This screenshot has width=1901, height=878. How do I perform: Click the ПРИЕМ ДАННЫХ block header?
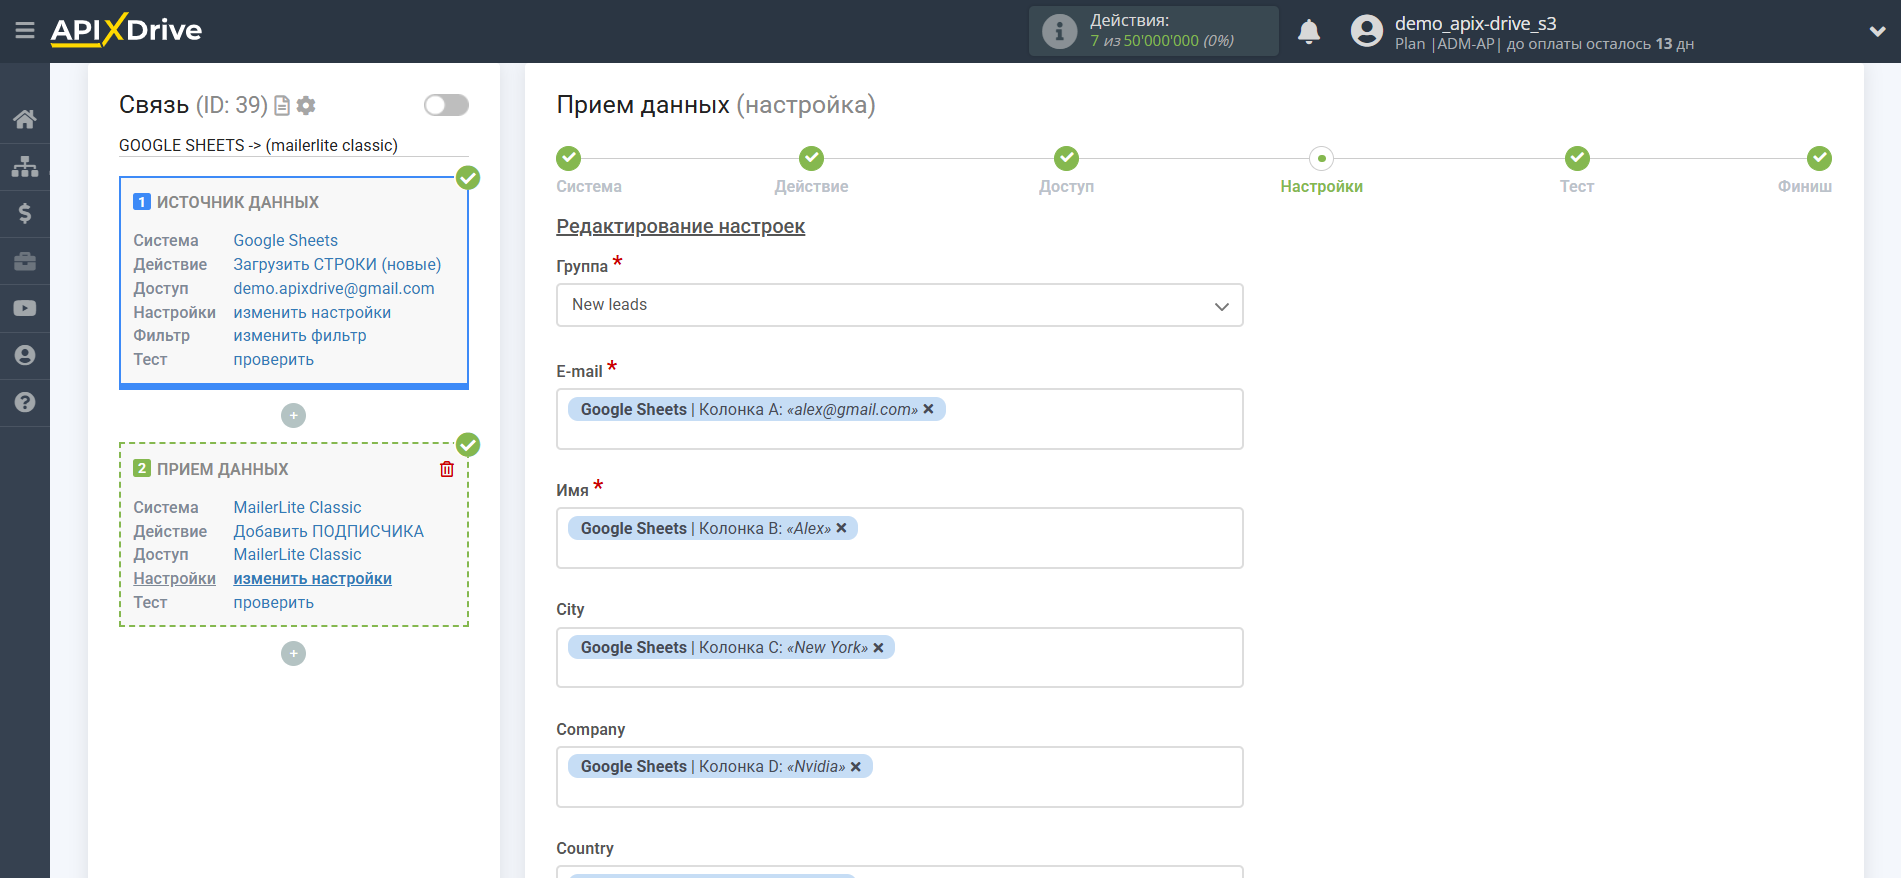click(x=222, y=469)
